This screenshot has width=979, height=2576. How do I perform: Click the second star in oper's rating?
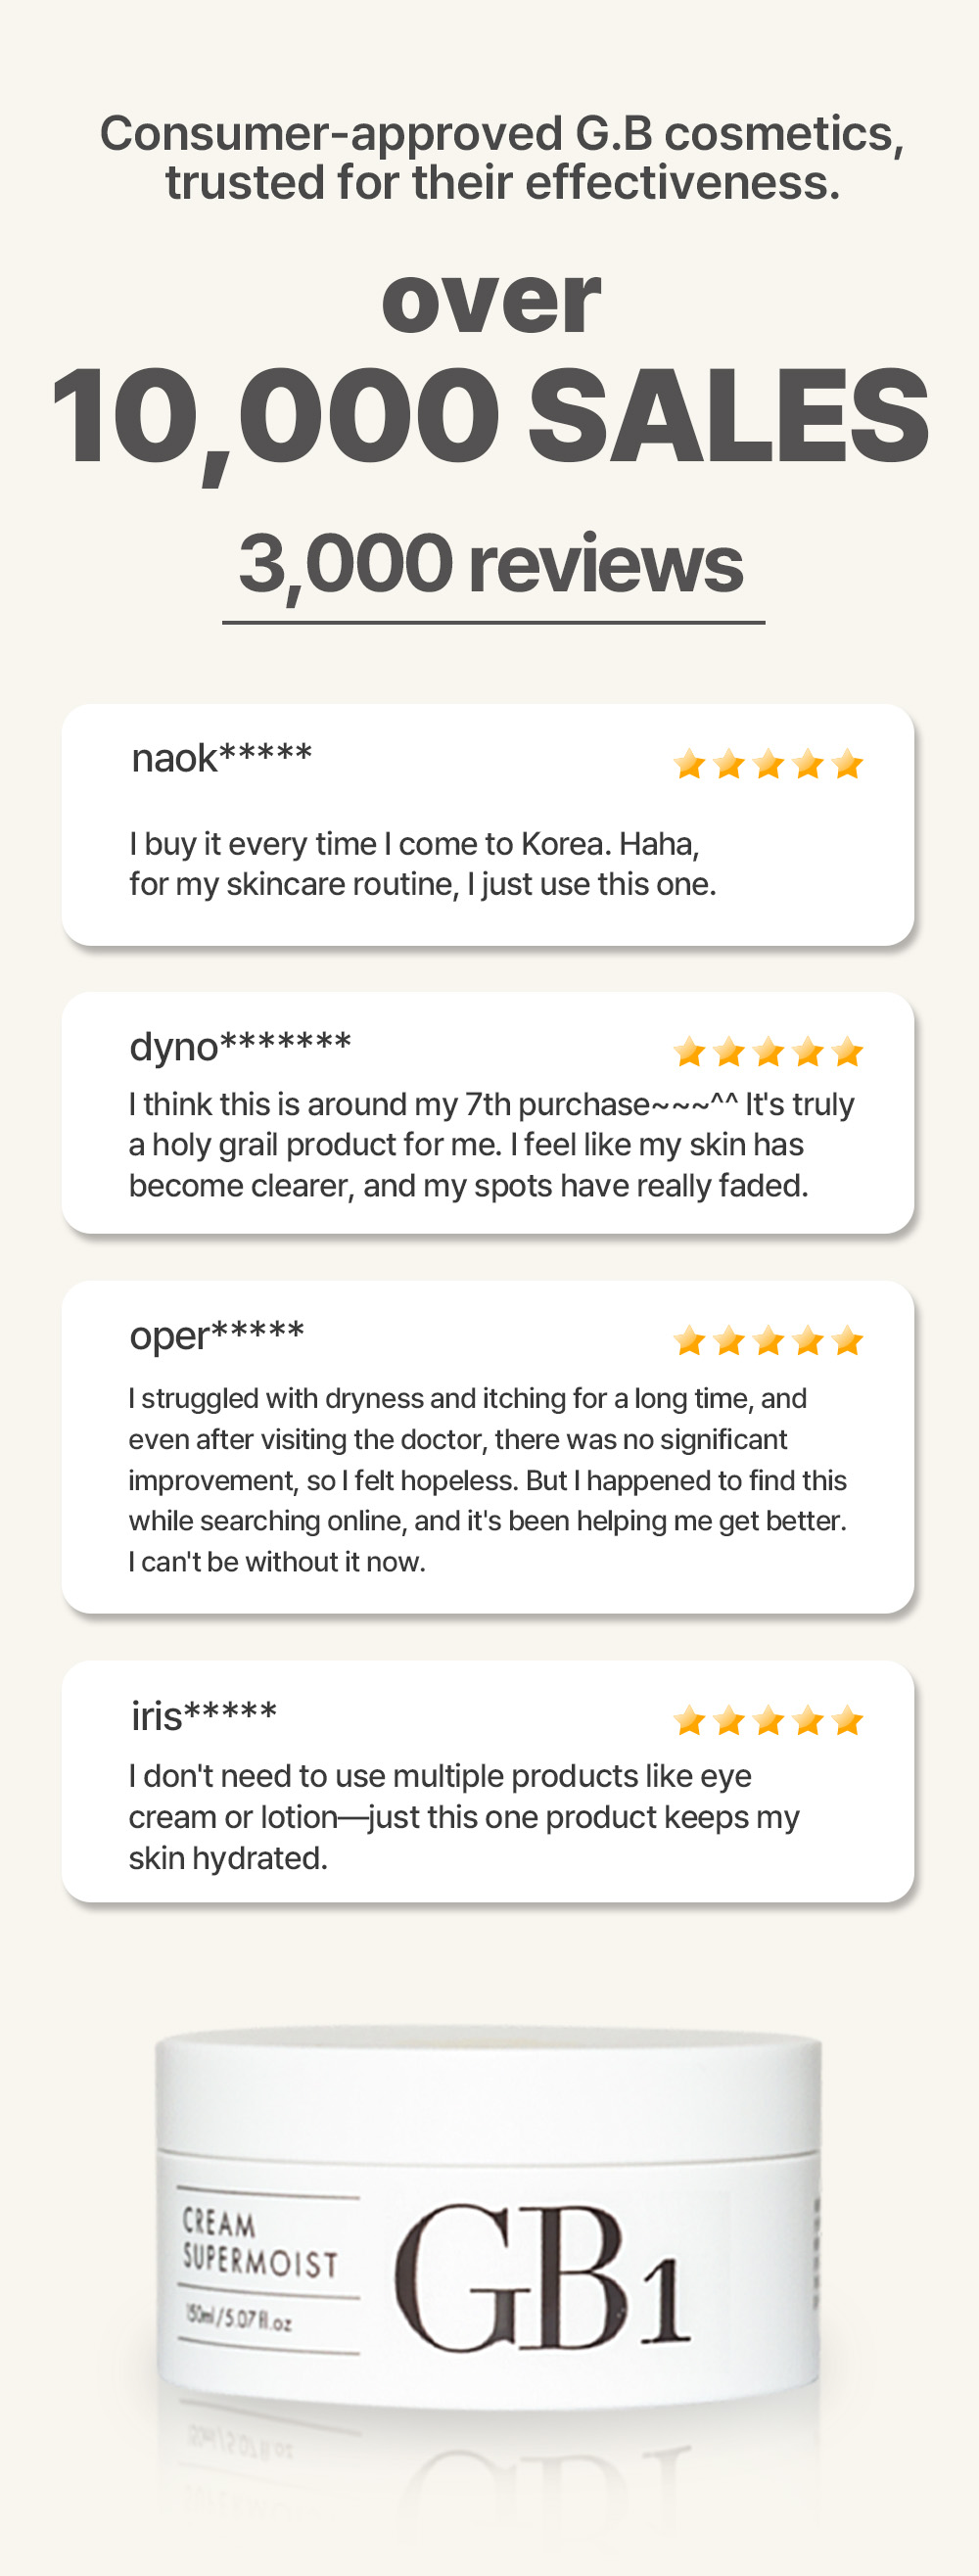pyautogui.click(x=729, y=1340)
